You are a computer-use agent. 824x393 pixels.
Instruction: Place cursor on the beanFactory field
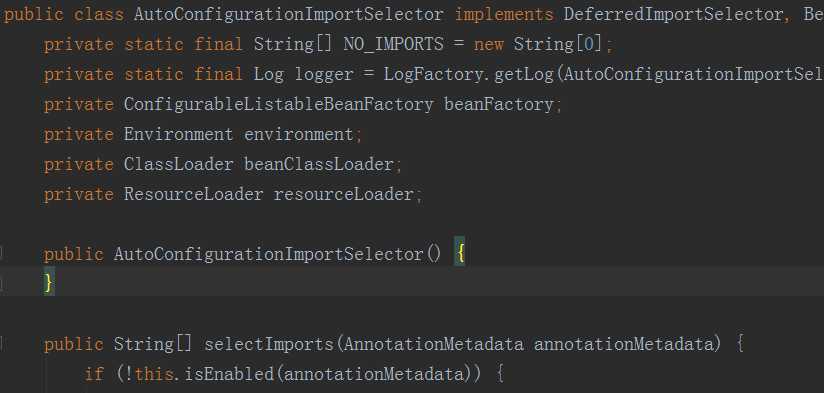[x=499, y=105]
